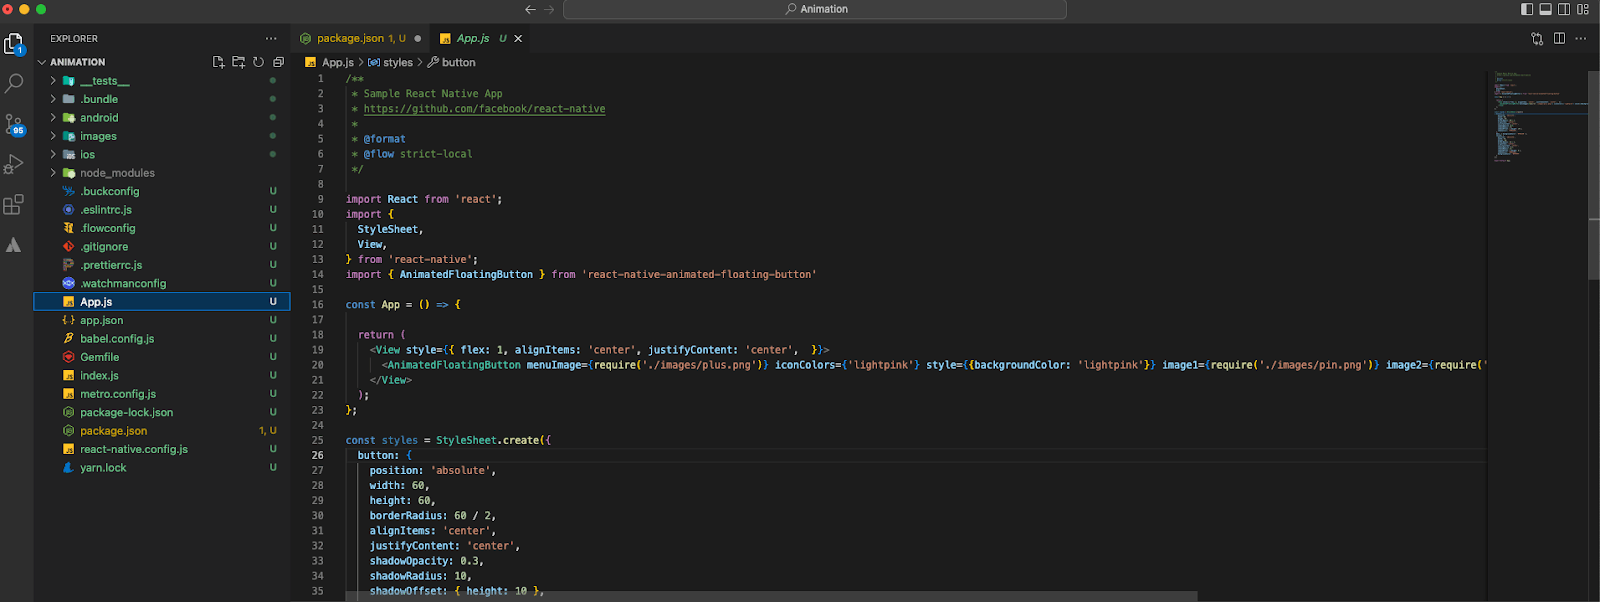Open the Run and Debug view

tap(14, 164)
